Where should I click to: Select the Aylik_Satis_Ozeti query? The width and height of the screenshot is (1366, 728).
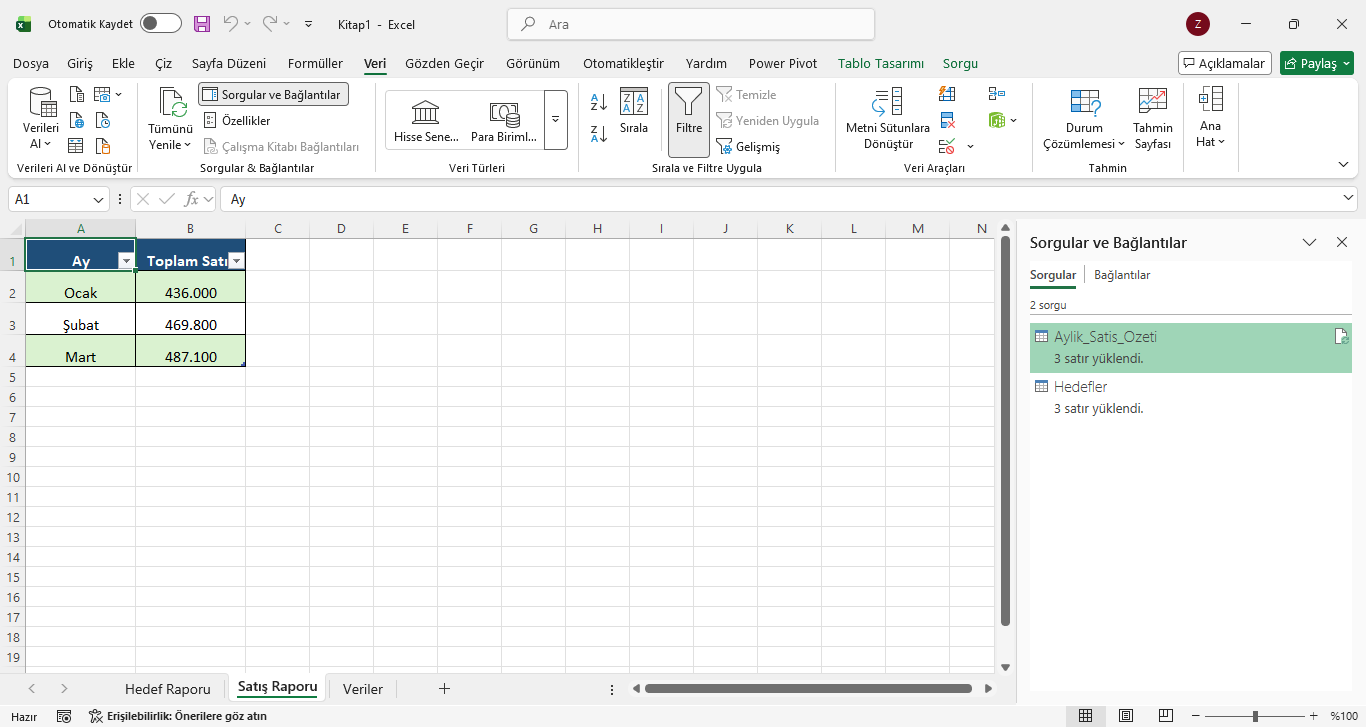1190,347
